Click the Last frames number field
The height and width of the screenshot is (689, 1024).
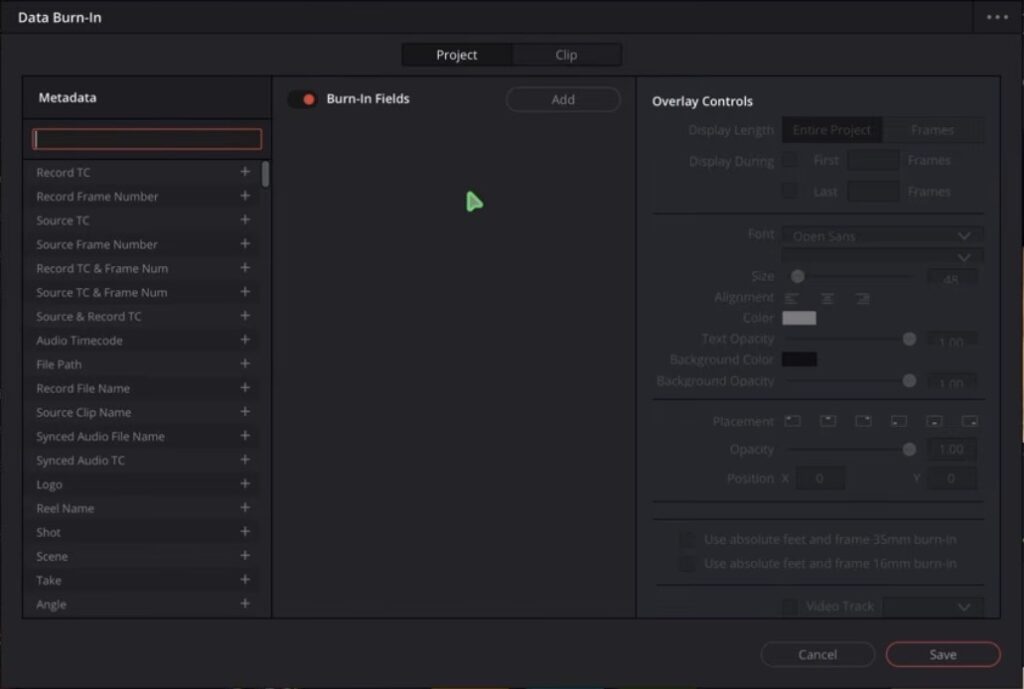873,191
